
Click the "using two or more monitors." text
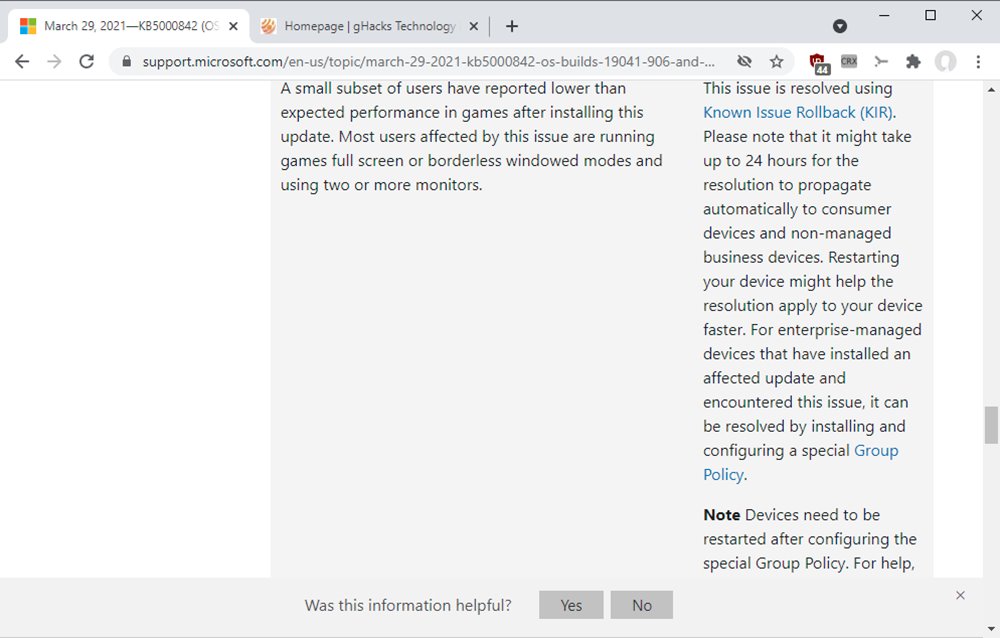(381, 185)
